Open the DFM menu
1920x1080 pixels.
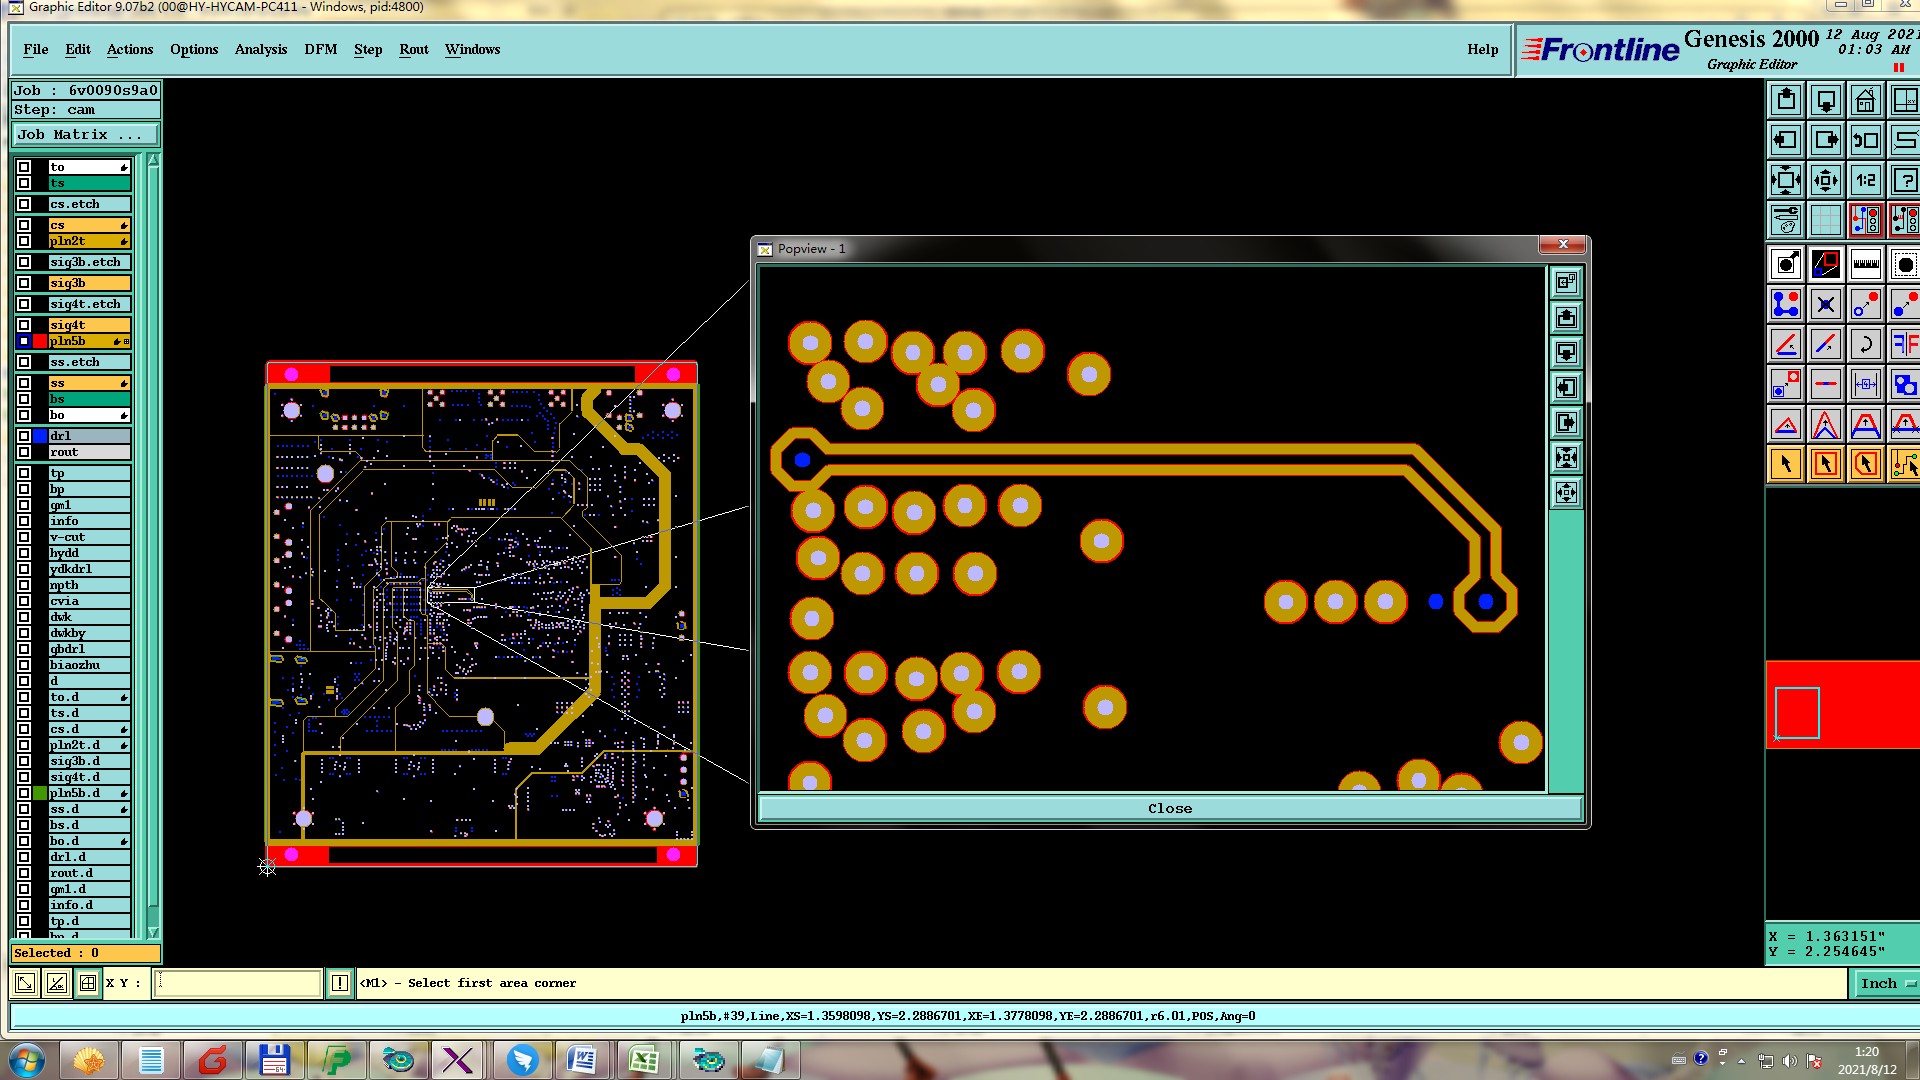[320, 49]
